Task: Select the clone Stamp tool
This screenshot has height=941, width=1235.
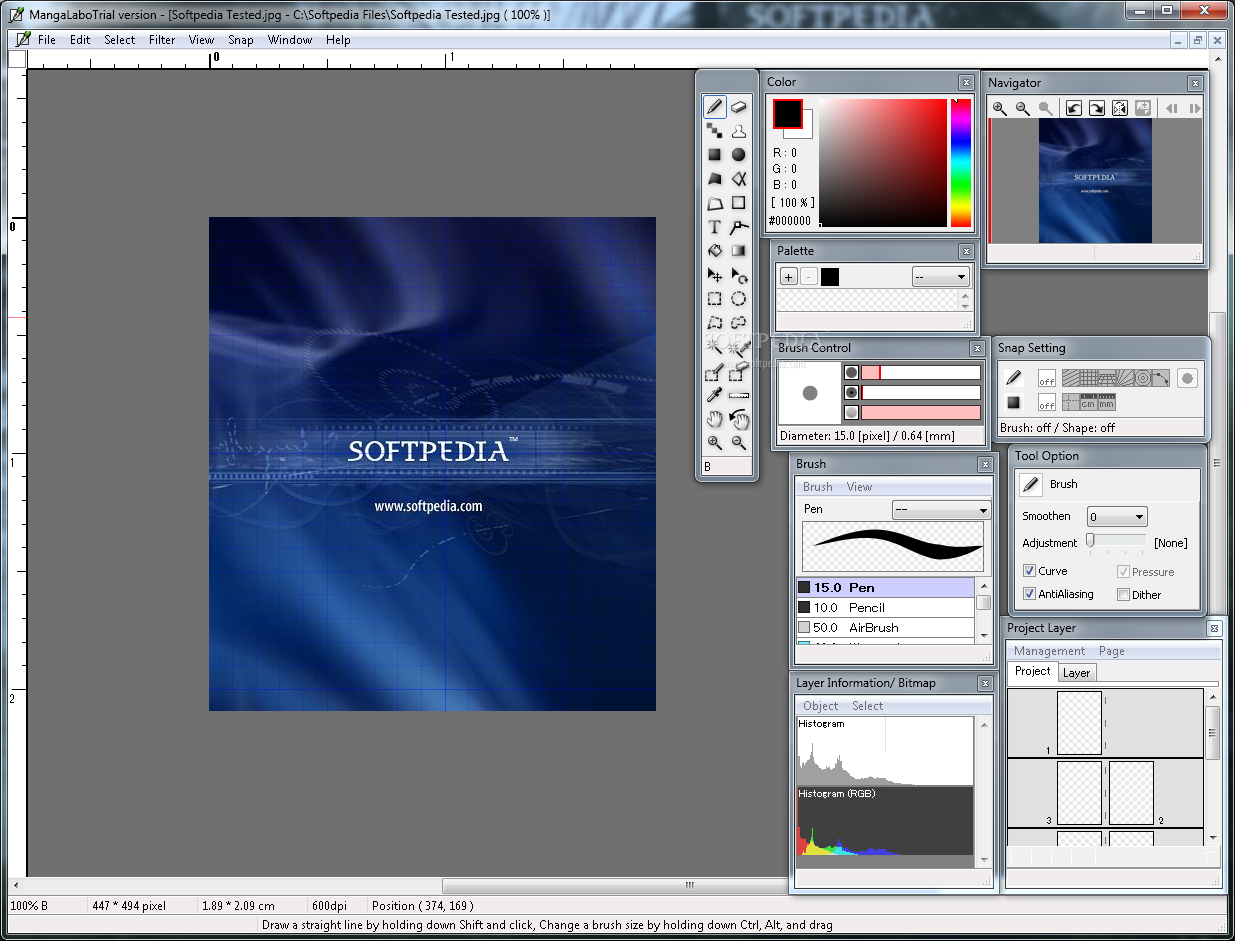Action: click(739, 130)
